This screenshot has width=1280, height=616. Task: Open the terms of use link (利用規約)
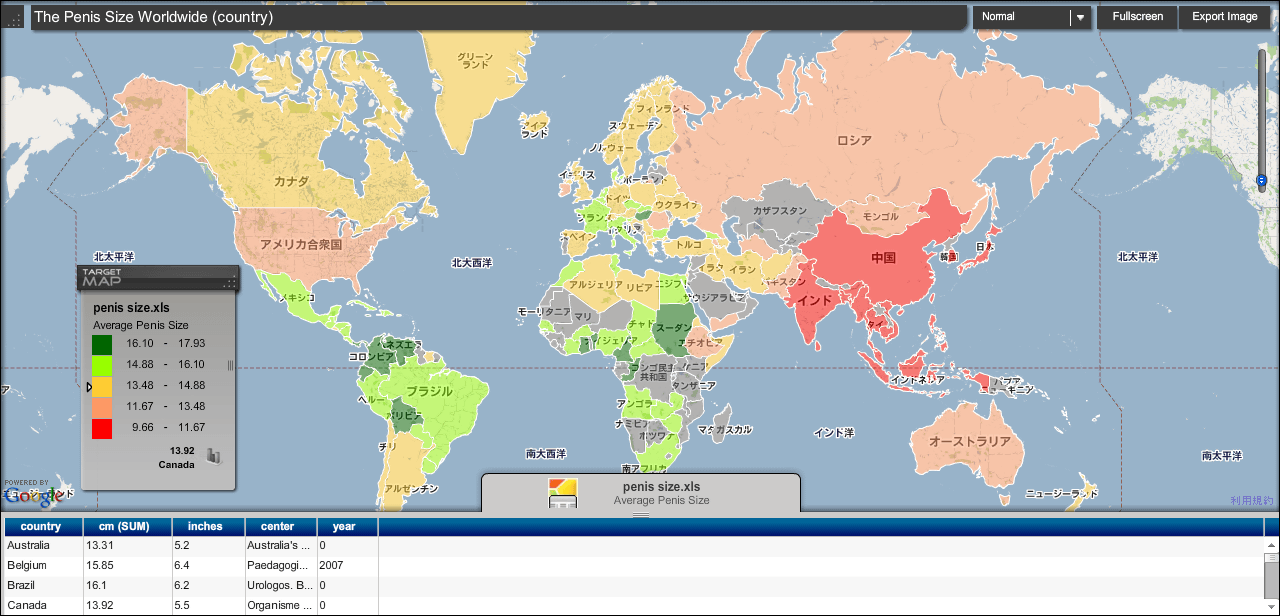coord(1252,500)
